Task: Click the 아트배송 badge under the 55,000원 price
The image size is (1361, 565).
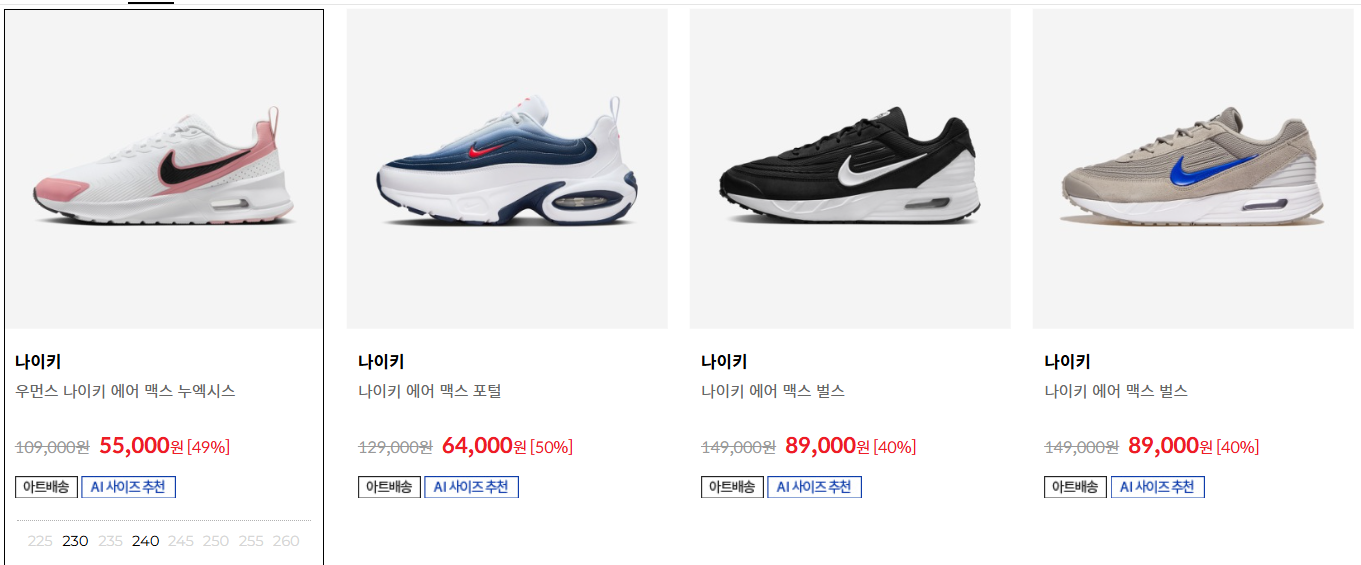Action: point(46,487)
